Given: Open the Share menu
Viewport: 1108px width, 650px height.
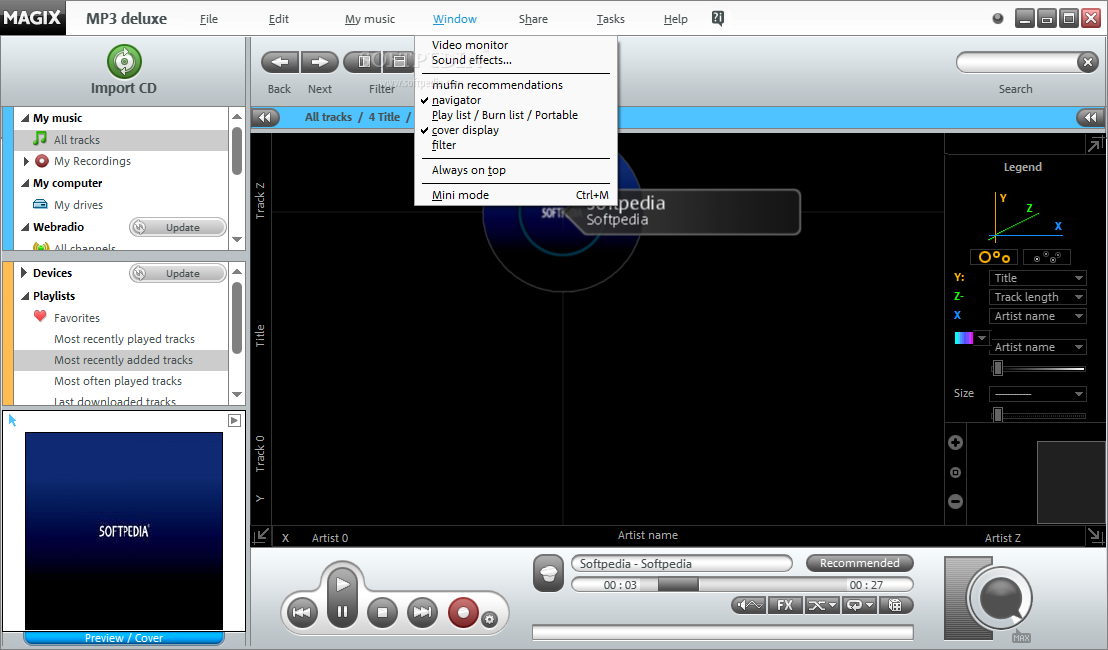Looking at the screenshot, I should pos(533,19).
